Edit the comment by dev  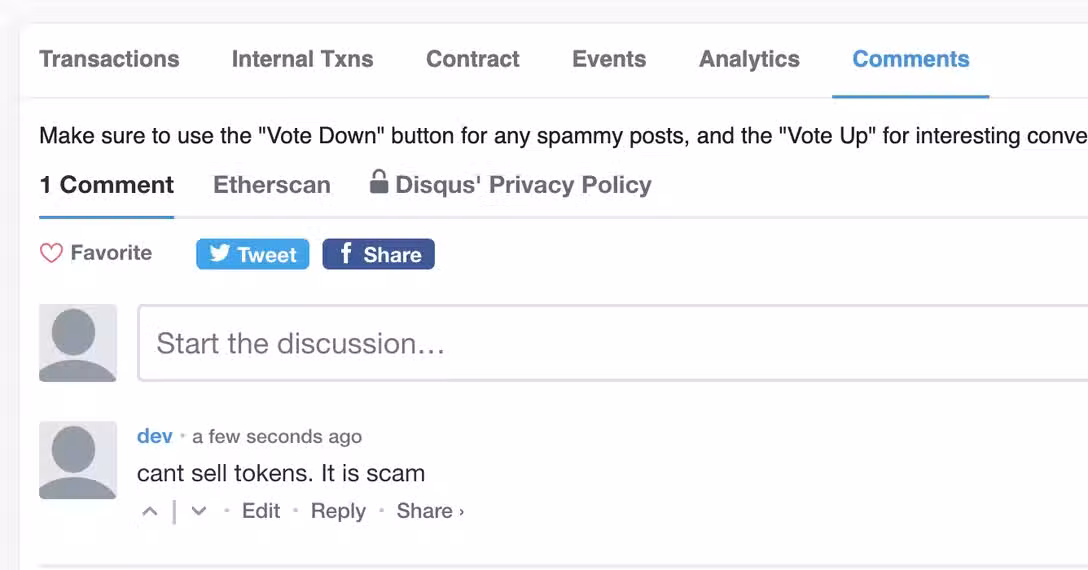(x=261, y=511)
